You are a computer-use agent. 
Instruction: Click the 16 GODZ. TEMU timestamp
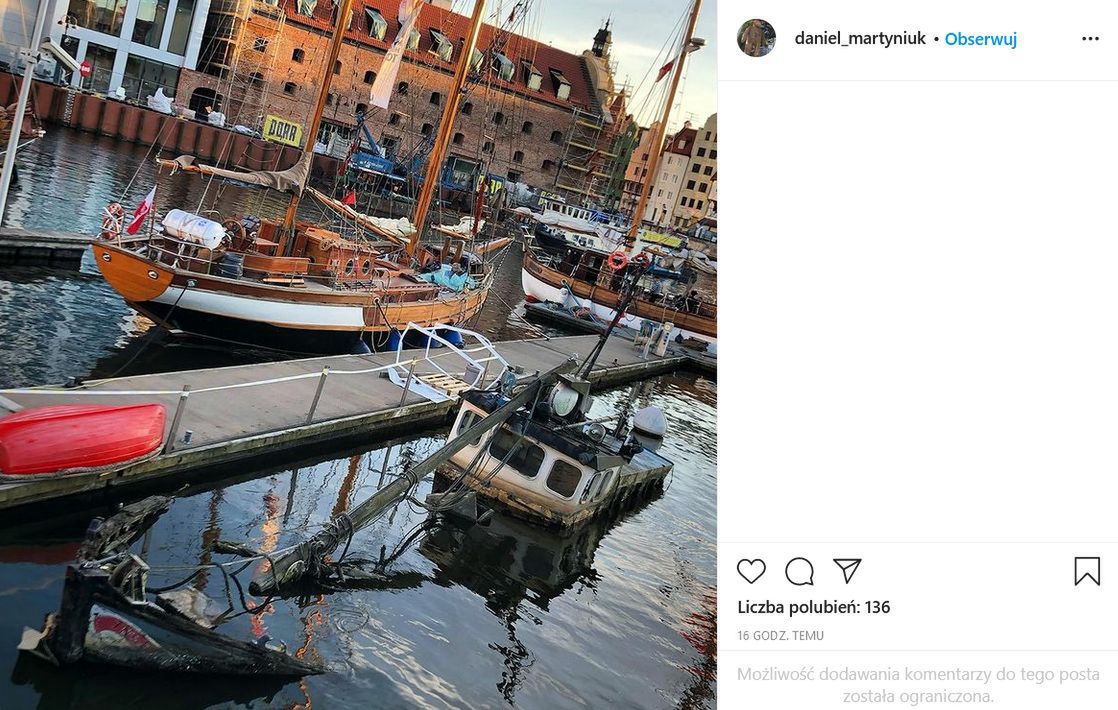pyautogui.click(x=780, y=636)
